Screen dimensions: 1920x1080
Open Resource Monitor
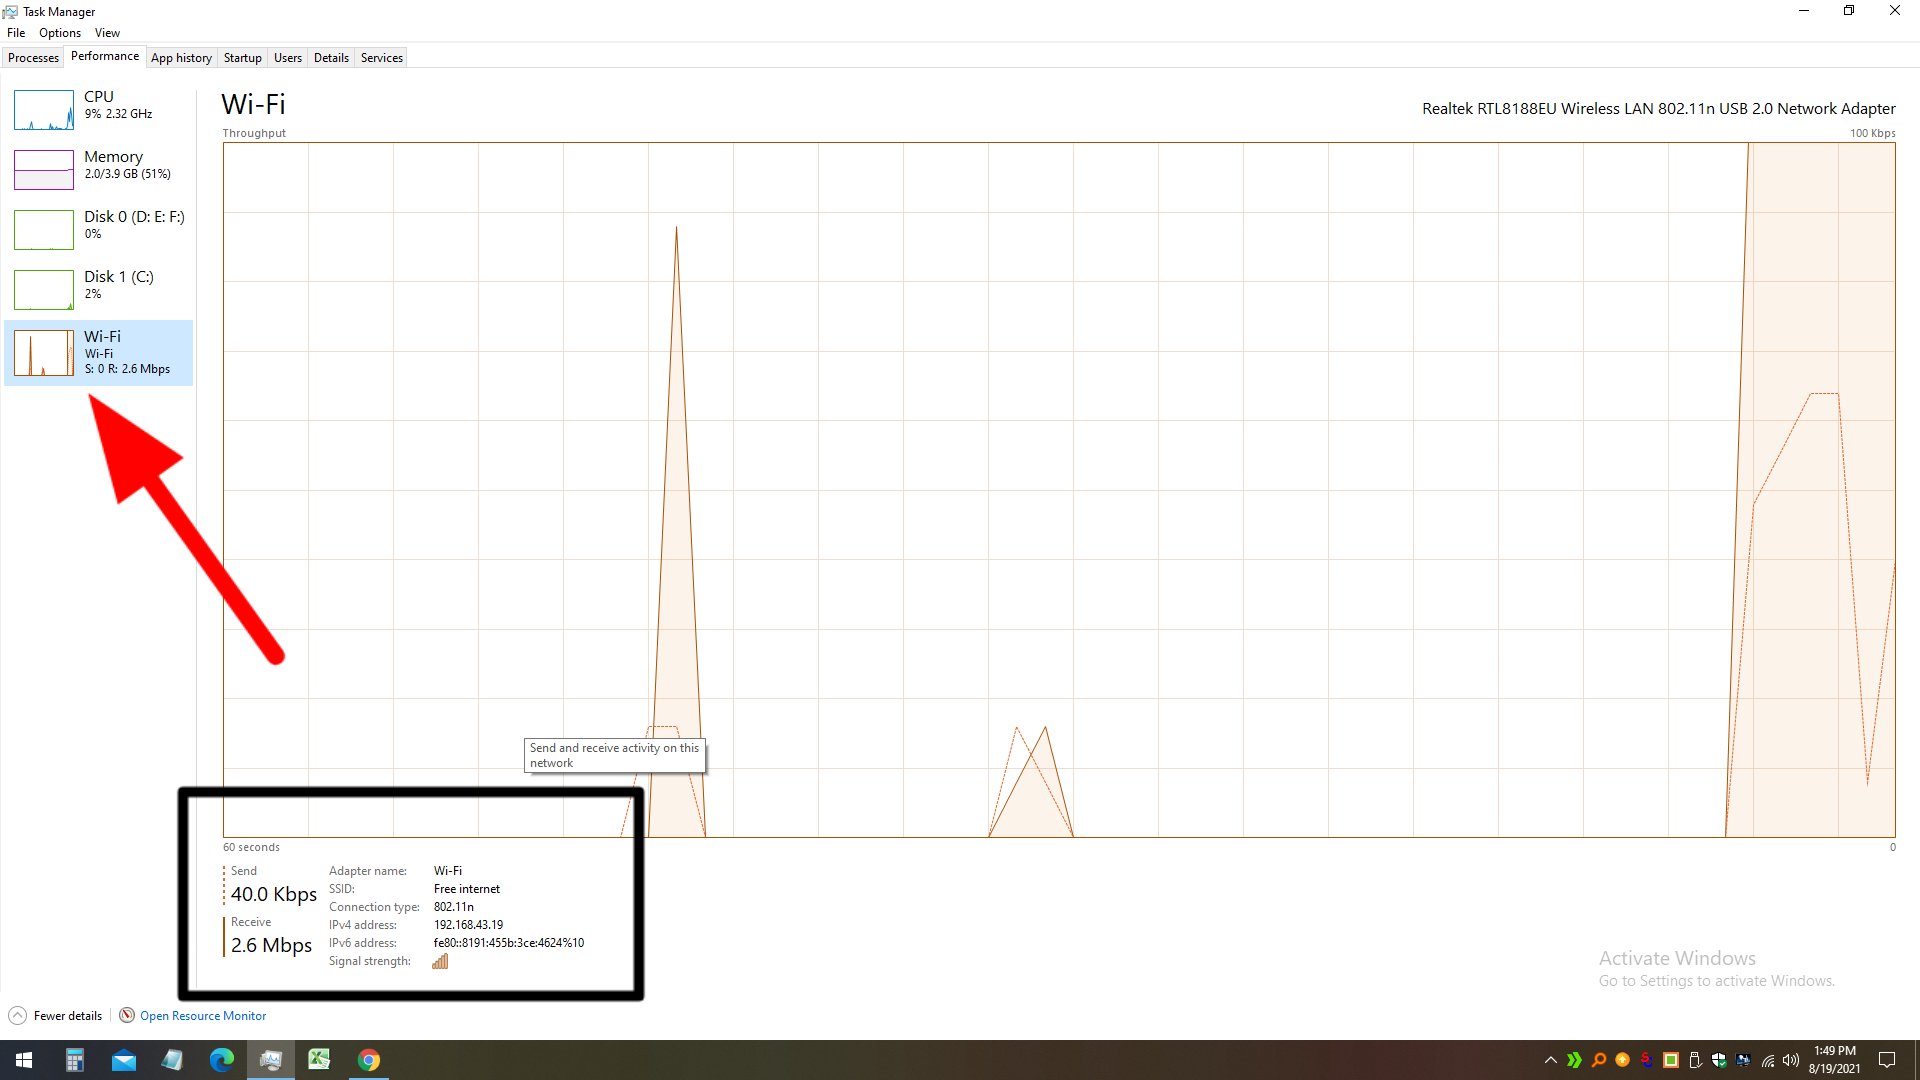pos(202,1015)
